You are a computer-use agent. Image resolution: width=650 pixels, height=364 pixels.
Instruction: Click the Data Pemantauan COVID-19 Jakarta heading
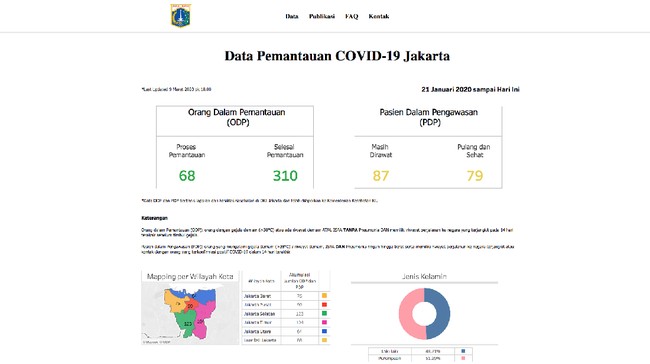(x=337, y=56)
